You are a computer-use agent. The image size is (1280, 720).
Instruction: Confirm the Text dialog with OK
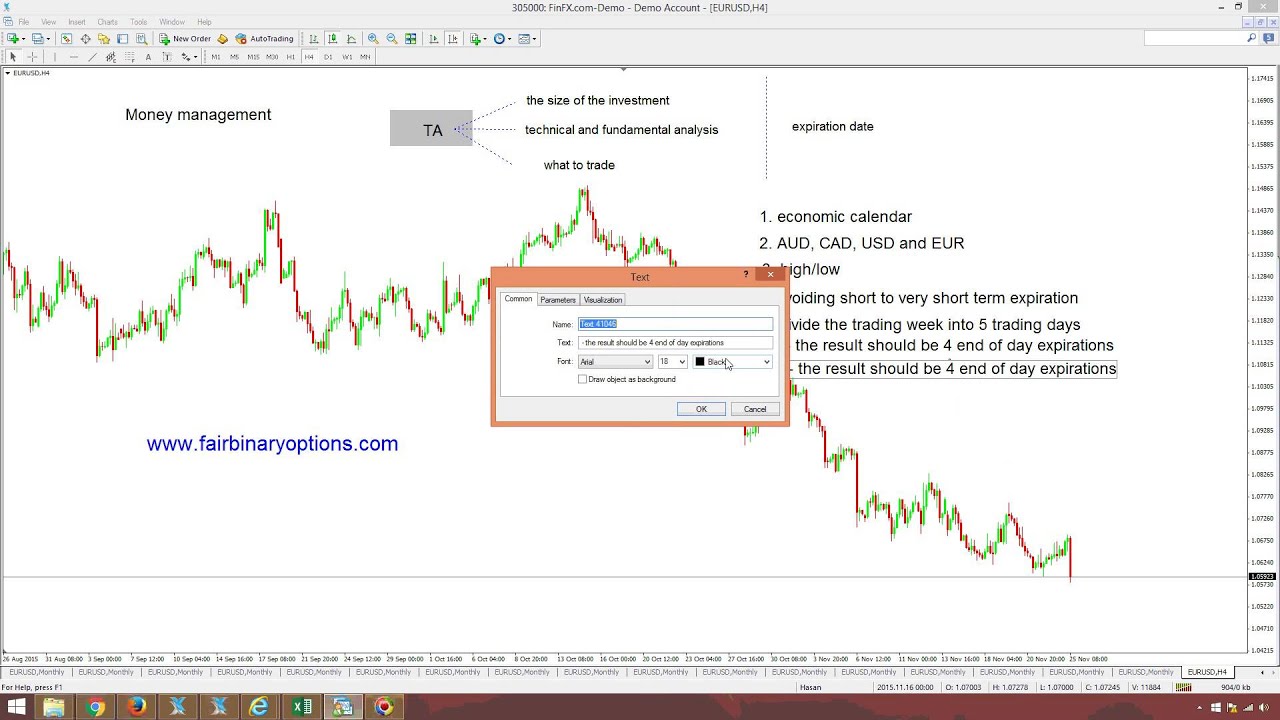click(x=701, y=409)
